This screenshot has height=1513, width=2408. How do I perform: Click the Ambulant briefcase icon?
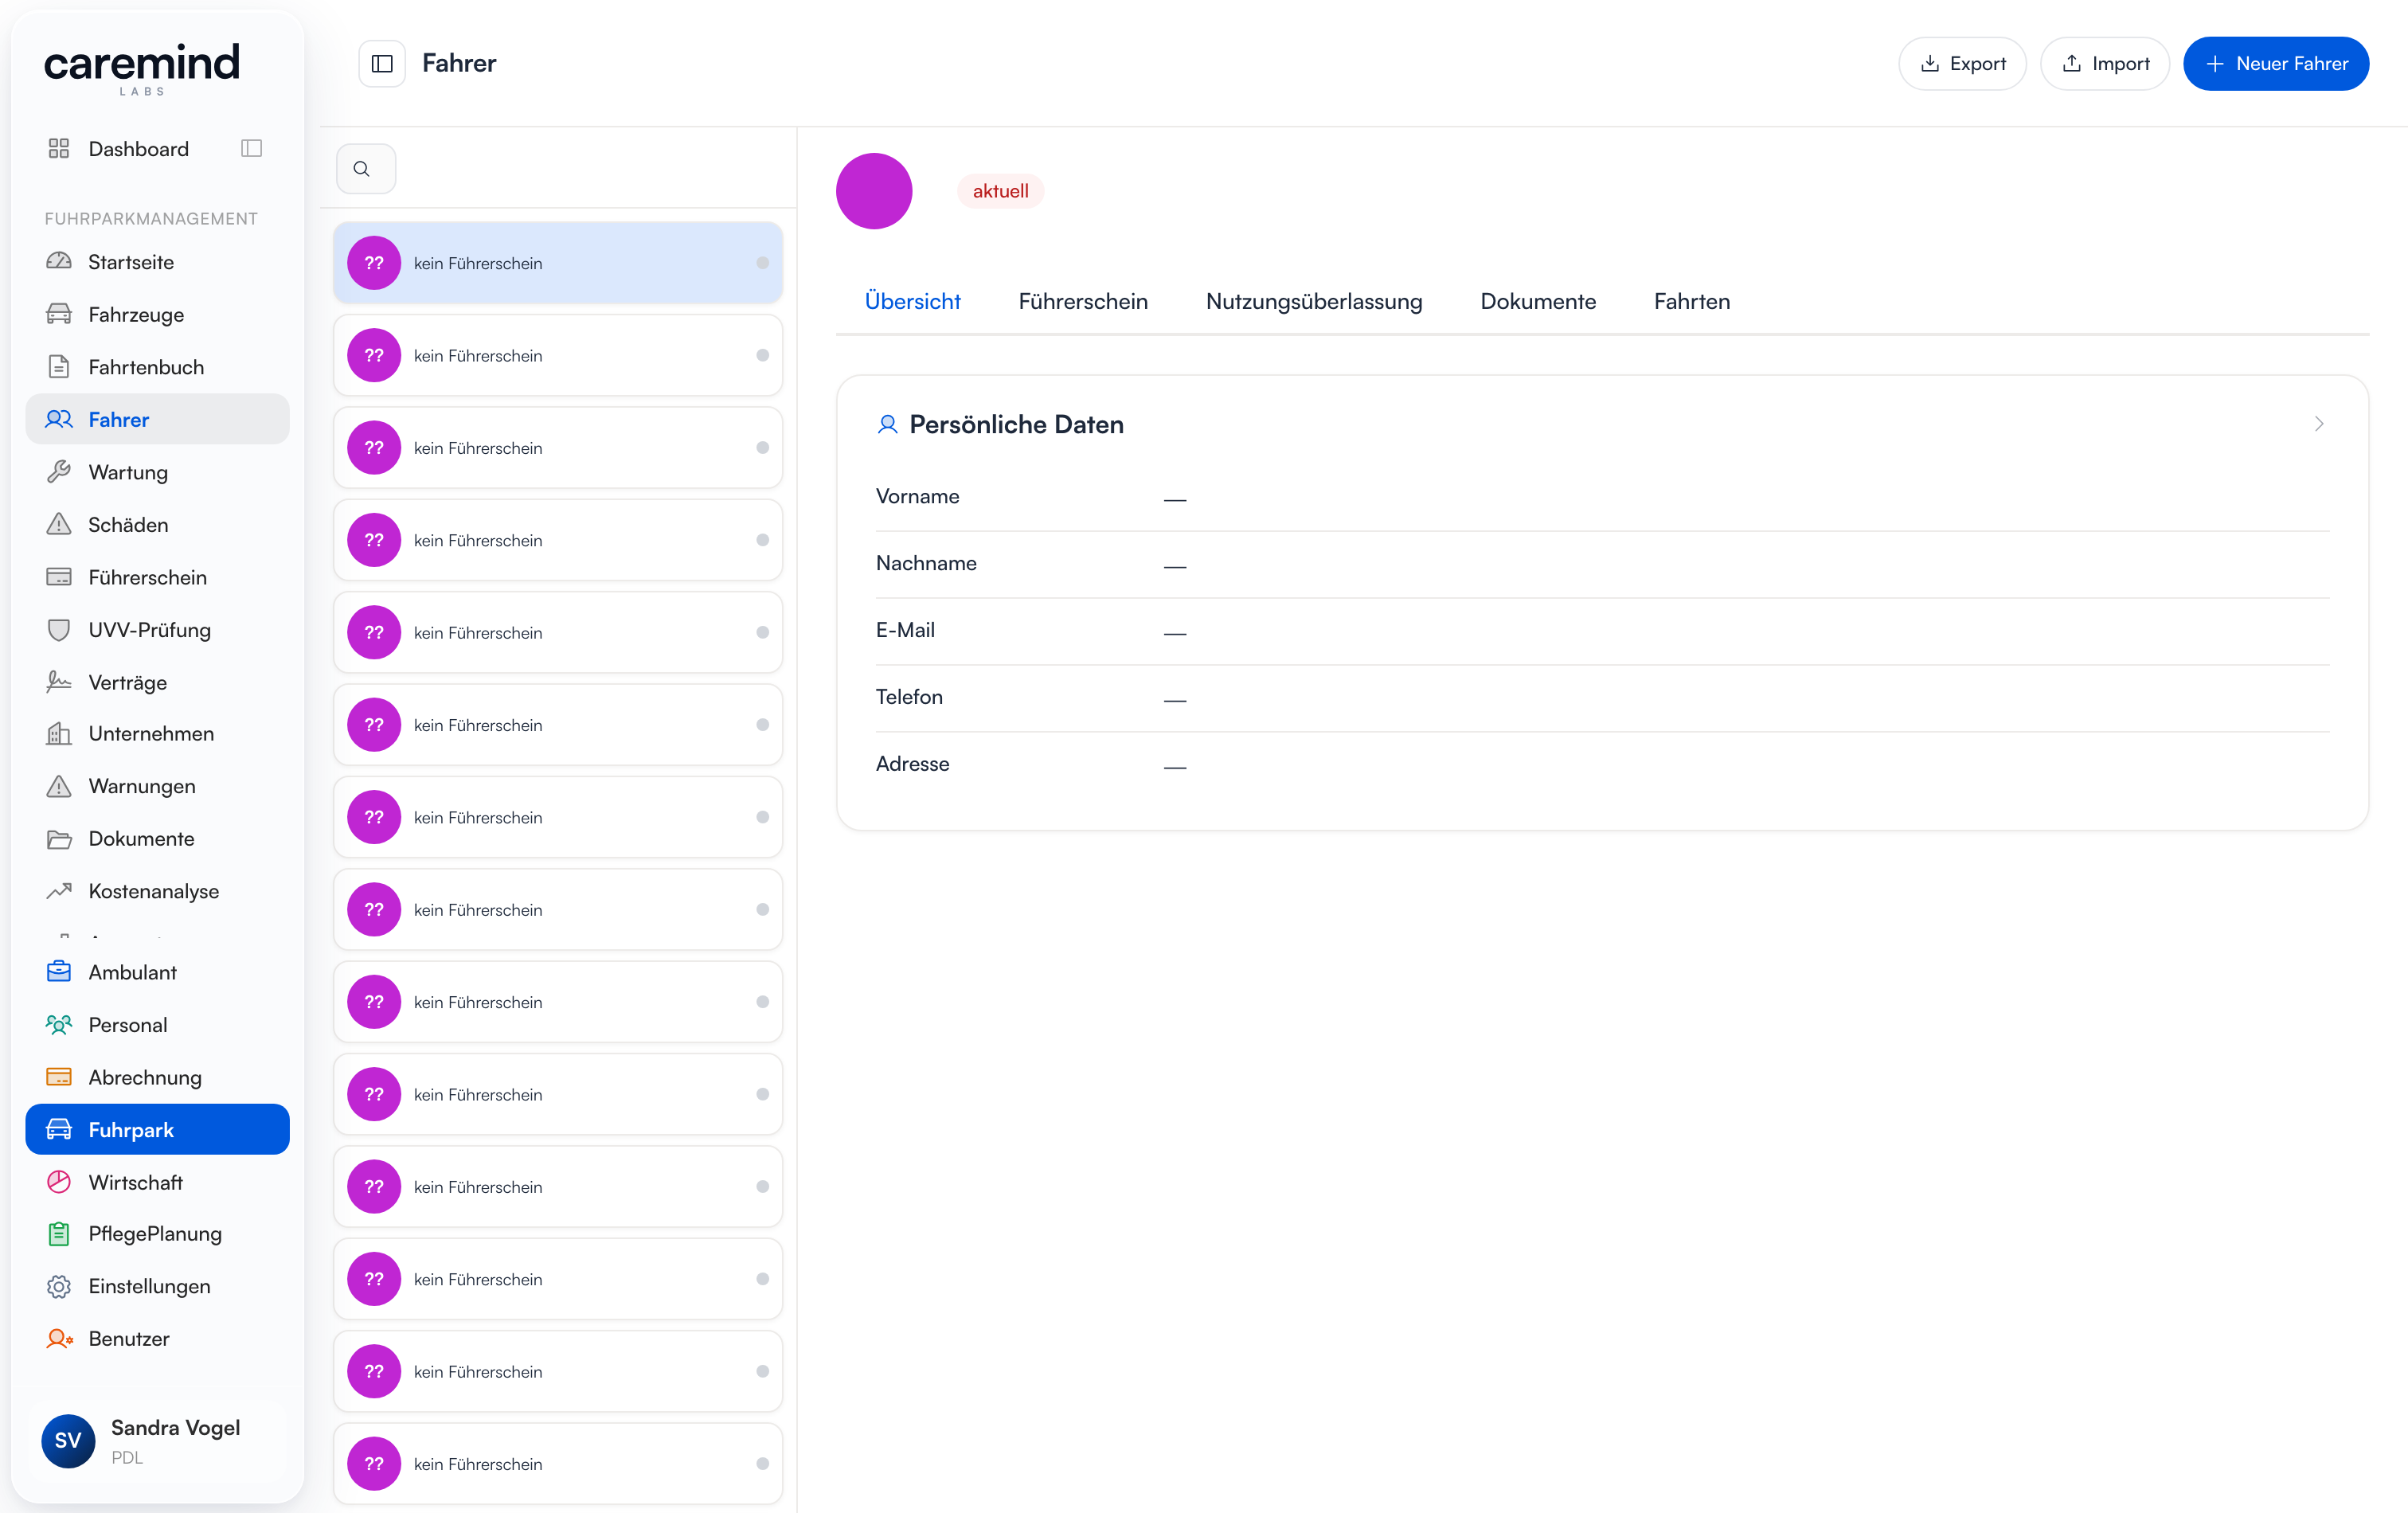(59, 972)
